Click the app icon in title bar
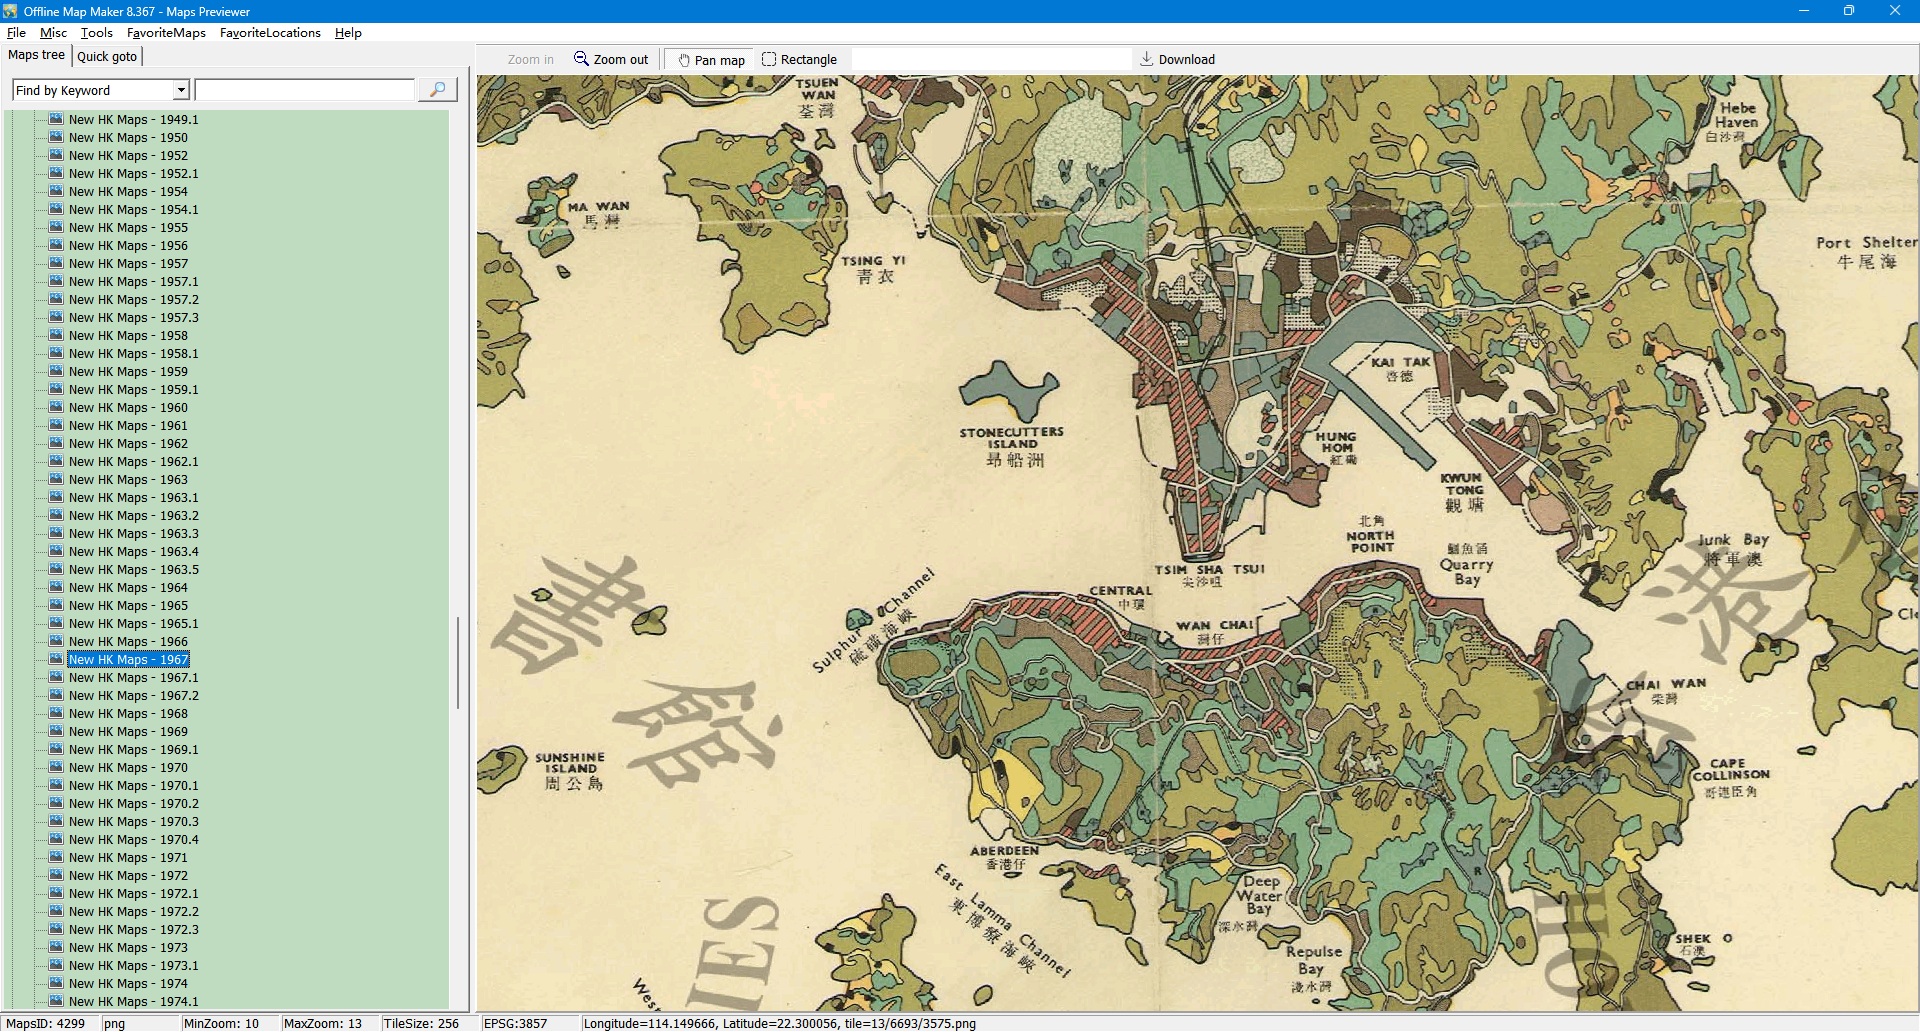The height and width of the screenshot is (1032, 1920). 10,11
